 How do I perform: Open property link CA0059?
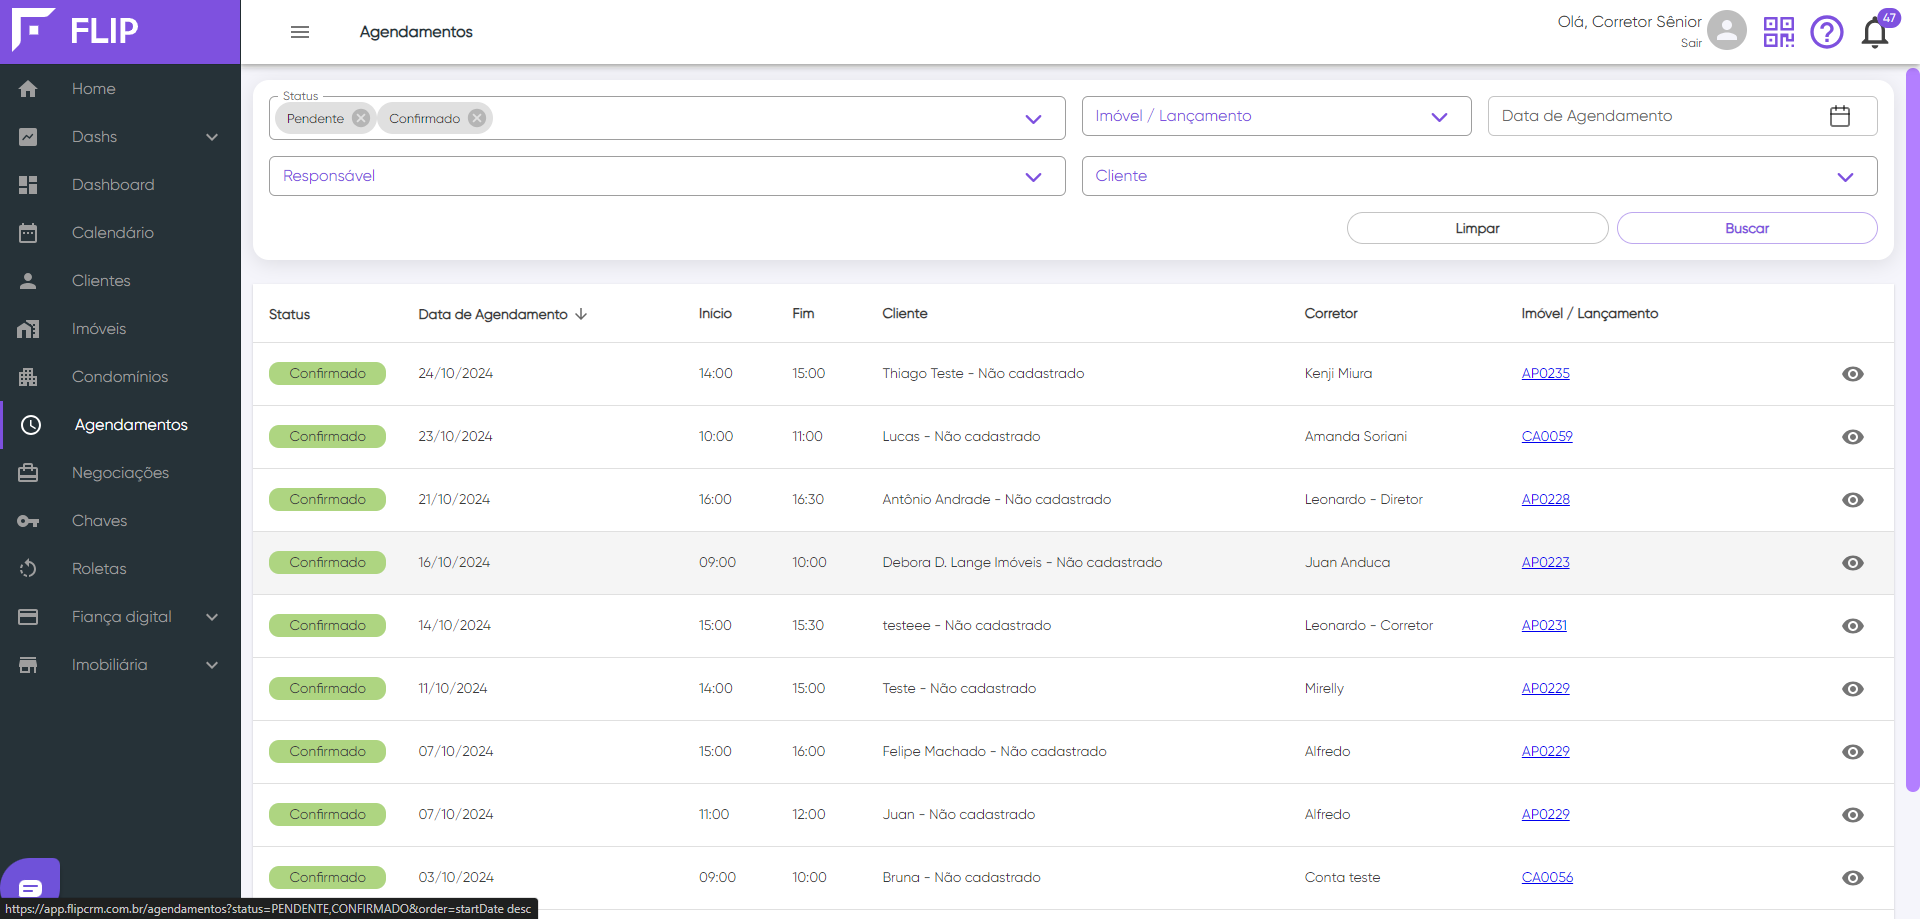click(x=1547, y=436)
